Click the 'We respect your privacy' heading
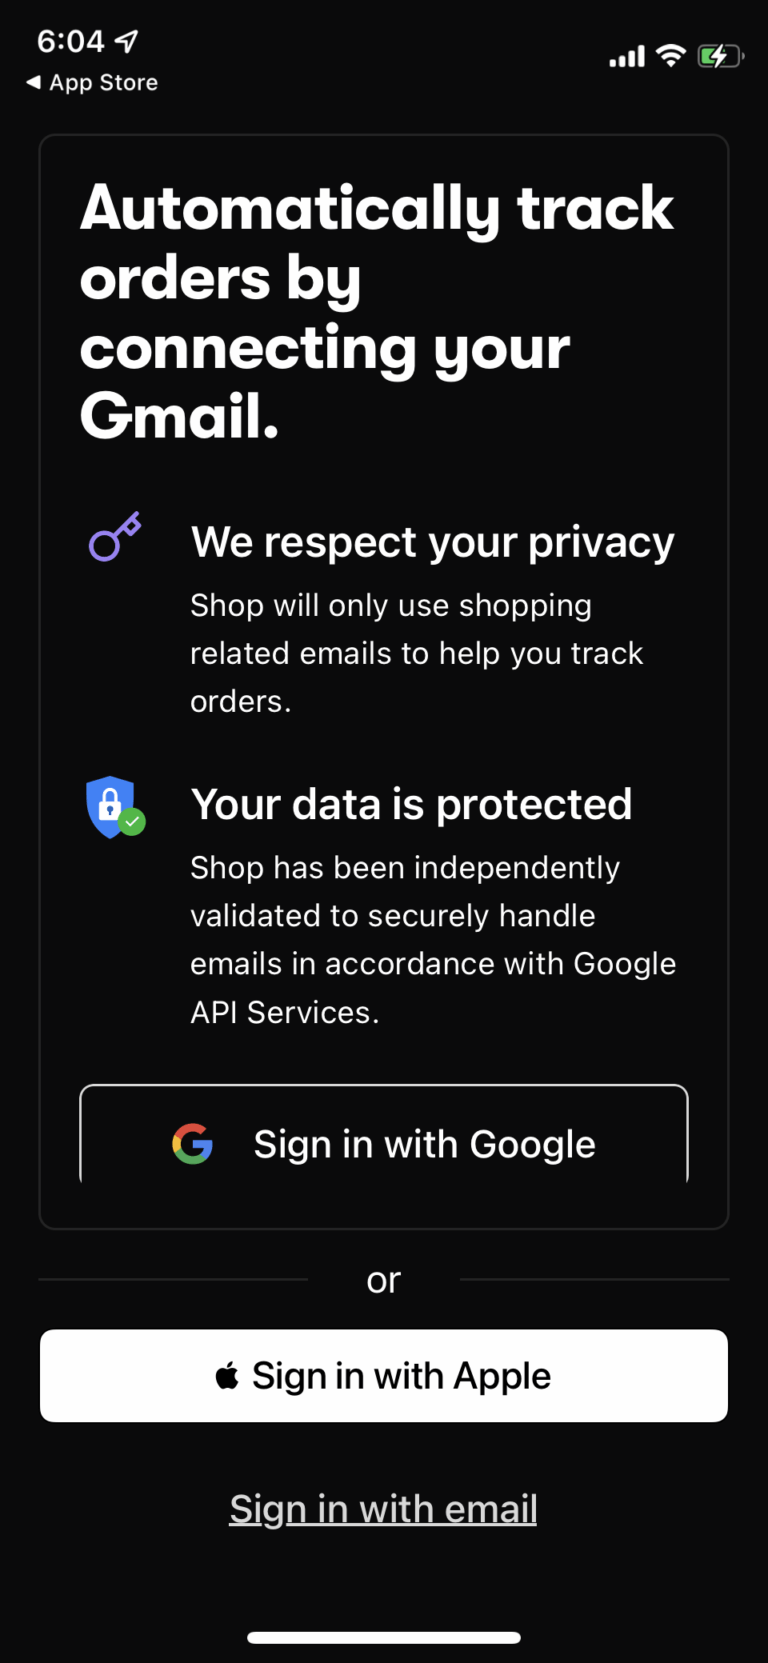 click(432, 541)
